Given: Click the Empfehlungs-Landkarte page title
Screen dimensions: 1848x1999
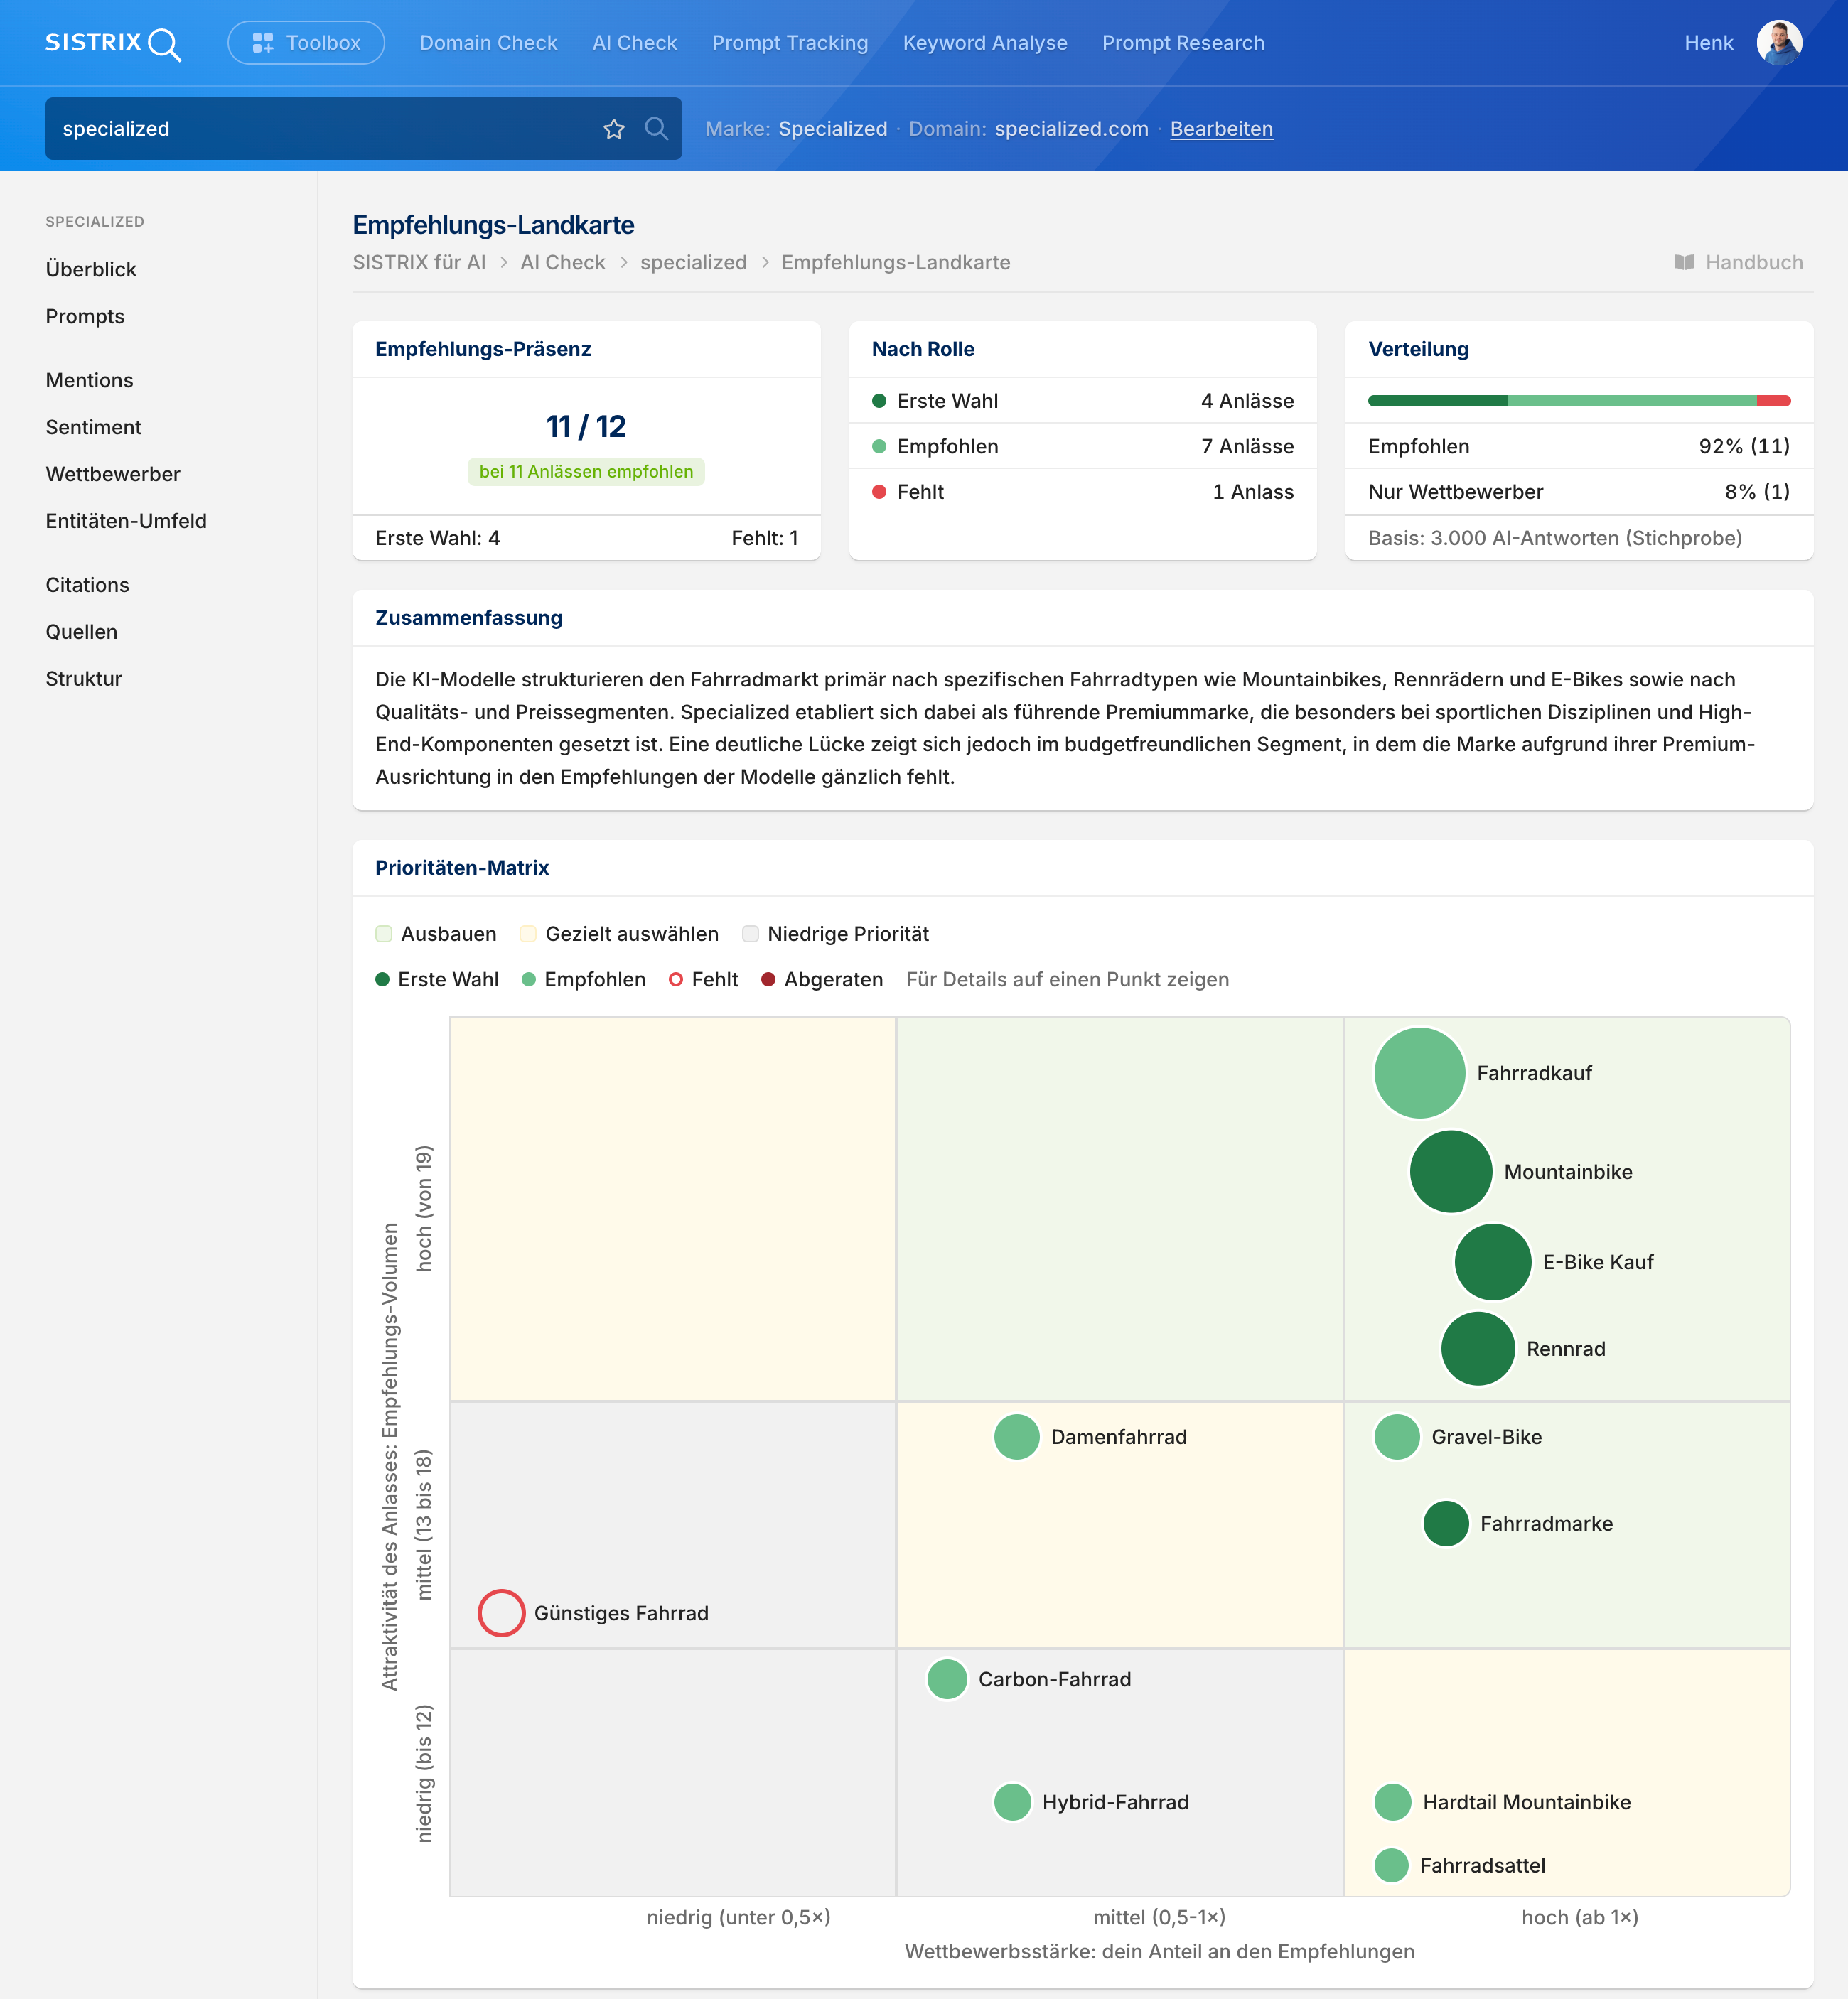Looking at the screenshot, I should 493,225.
